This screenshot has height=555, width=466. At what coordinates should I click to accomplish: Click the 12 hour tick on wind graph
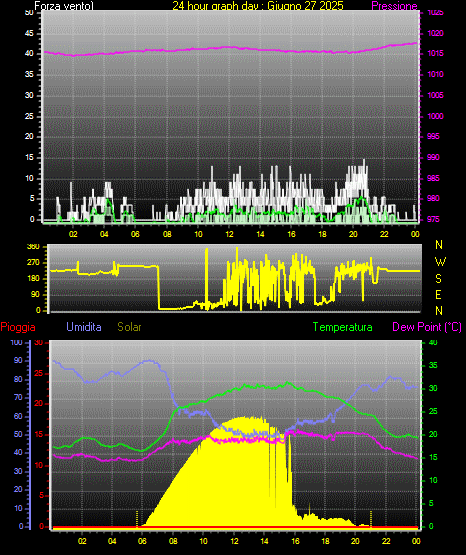229,234
